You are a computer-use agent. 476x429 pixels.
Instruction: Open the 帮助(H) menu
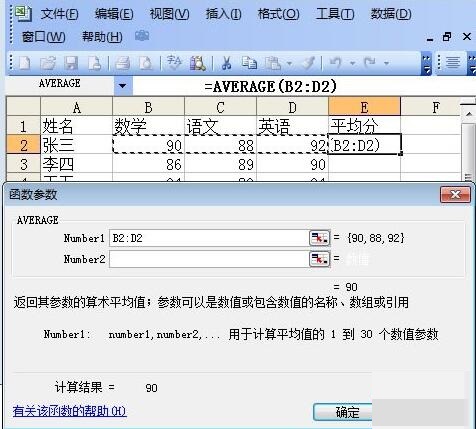tap(102, 36)
